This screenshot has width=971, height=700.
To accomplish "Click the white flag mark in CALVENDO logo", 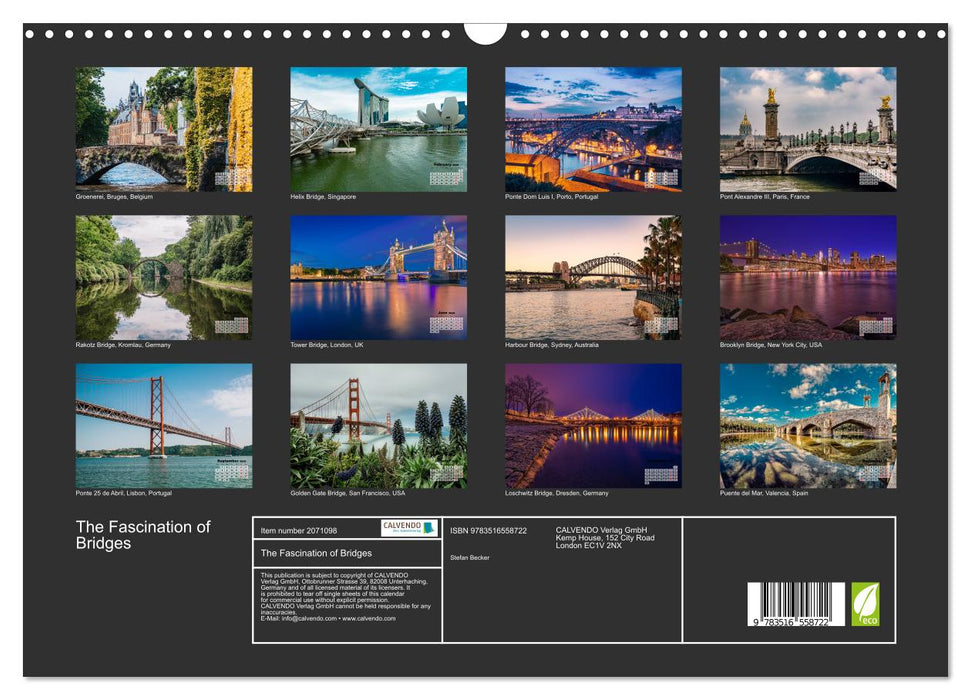I will click(428, 528).
